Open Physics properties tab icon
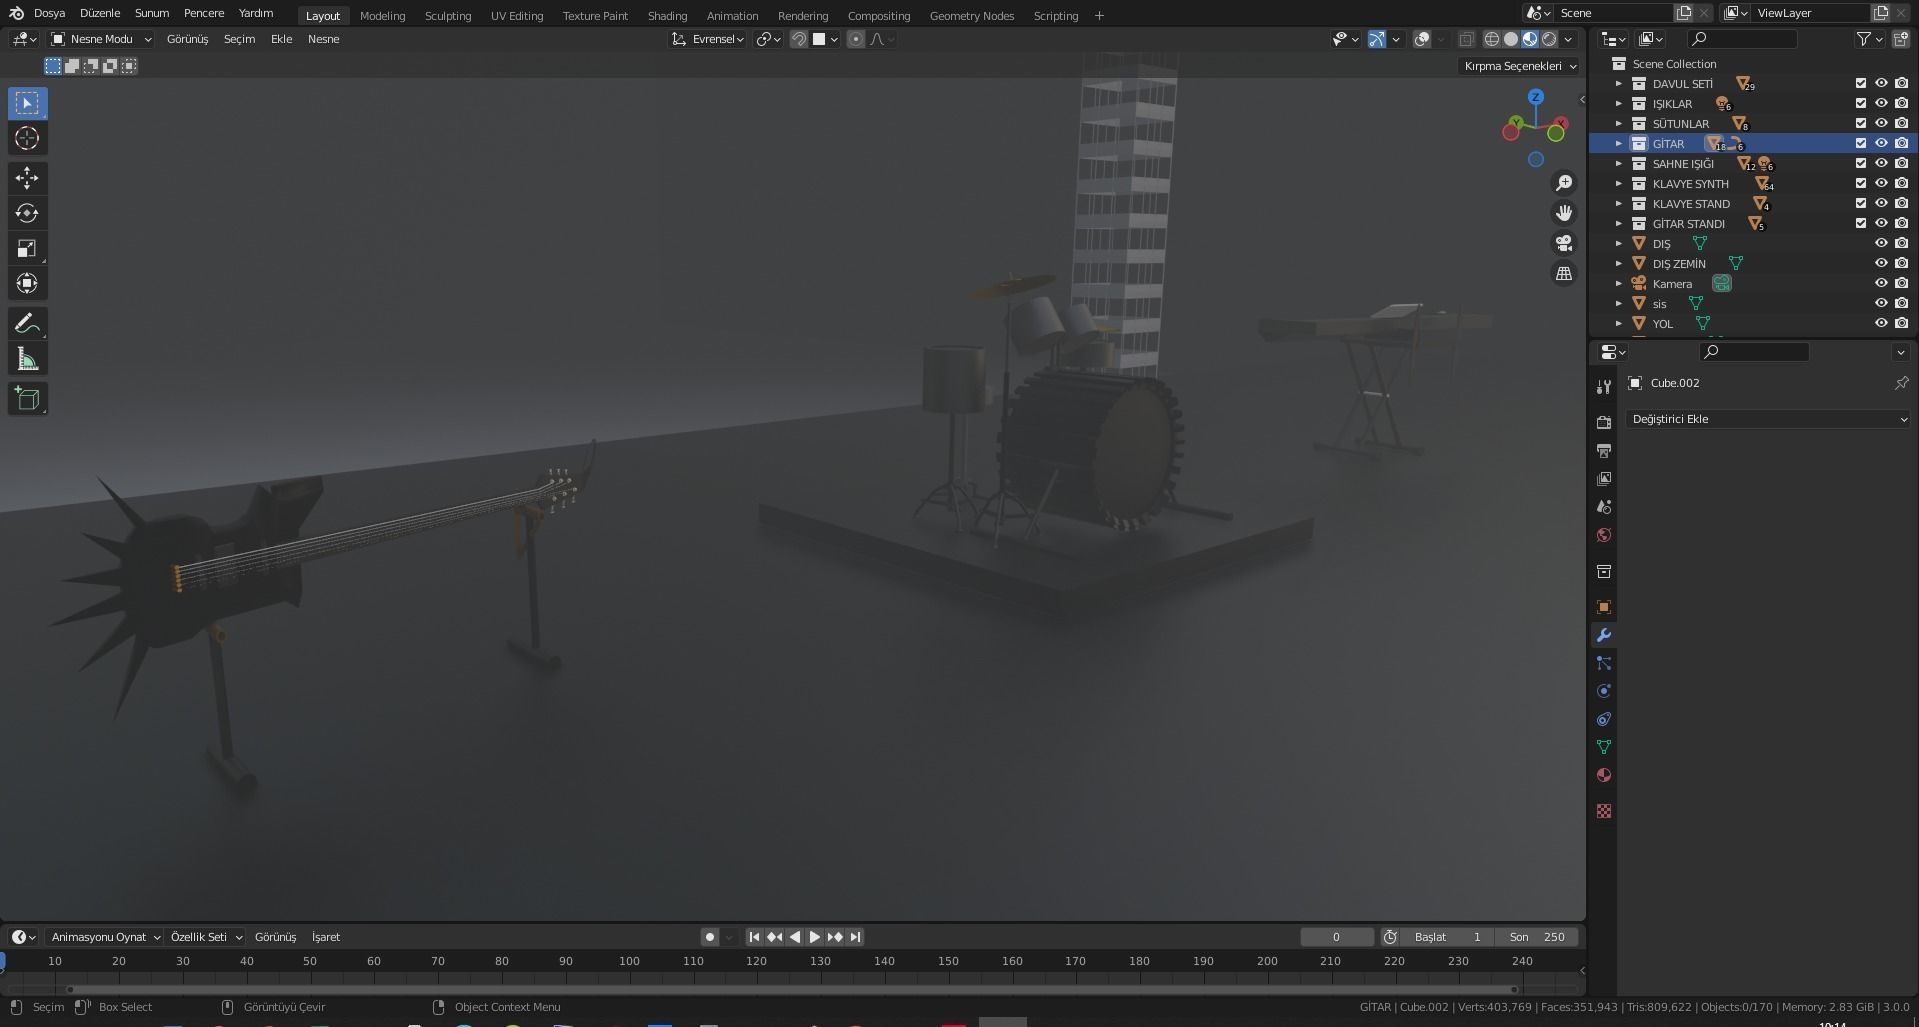 coord(1604,691)
